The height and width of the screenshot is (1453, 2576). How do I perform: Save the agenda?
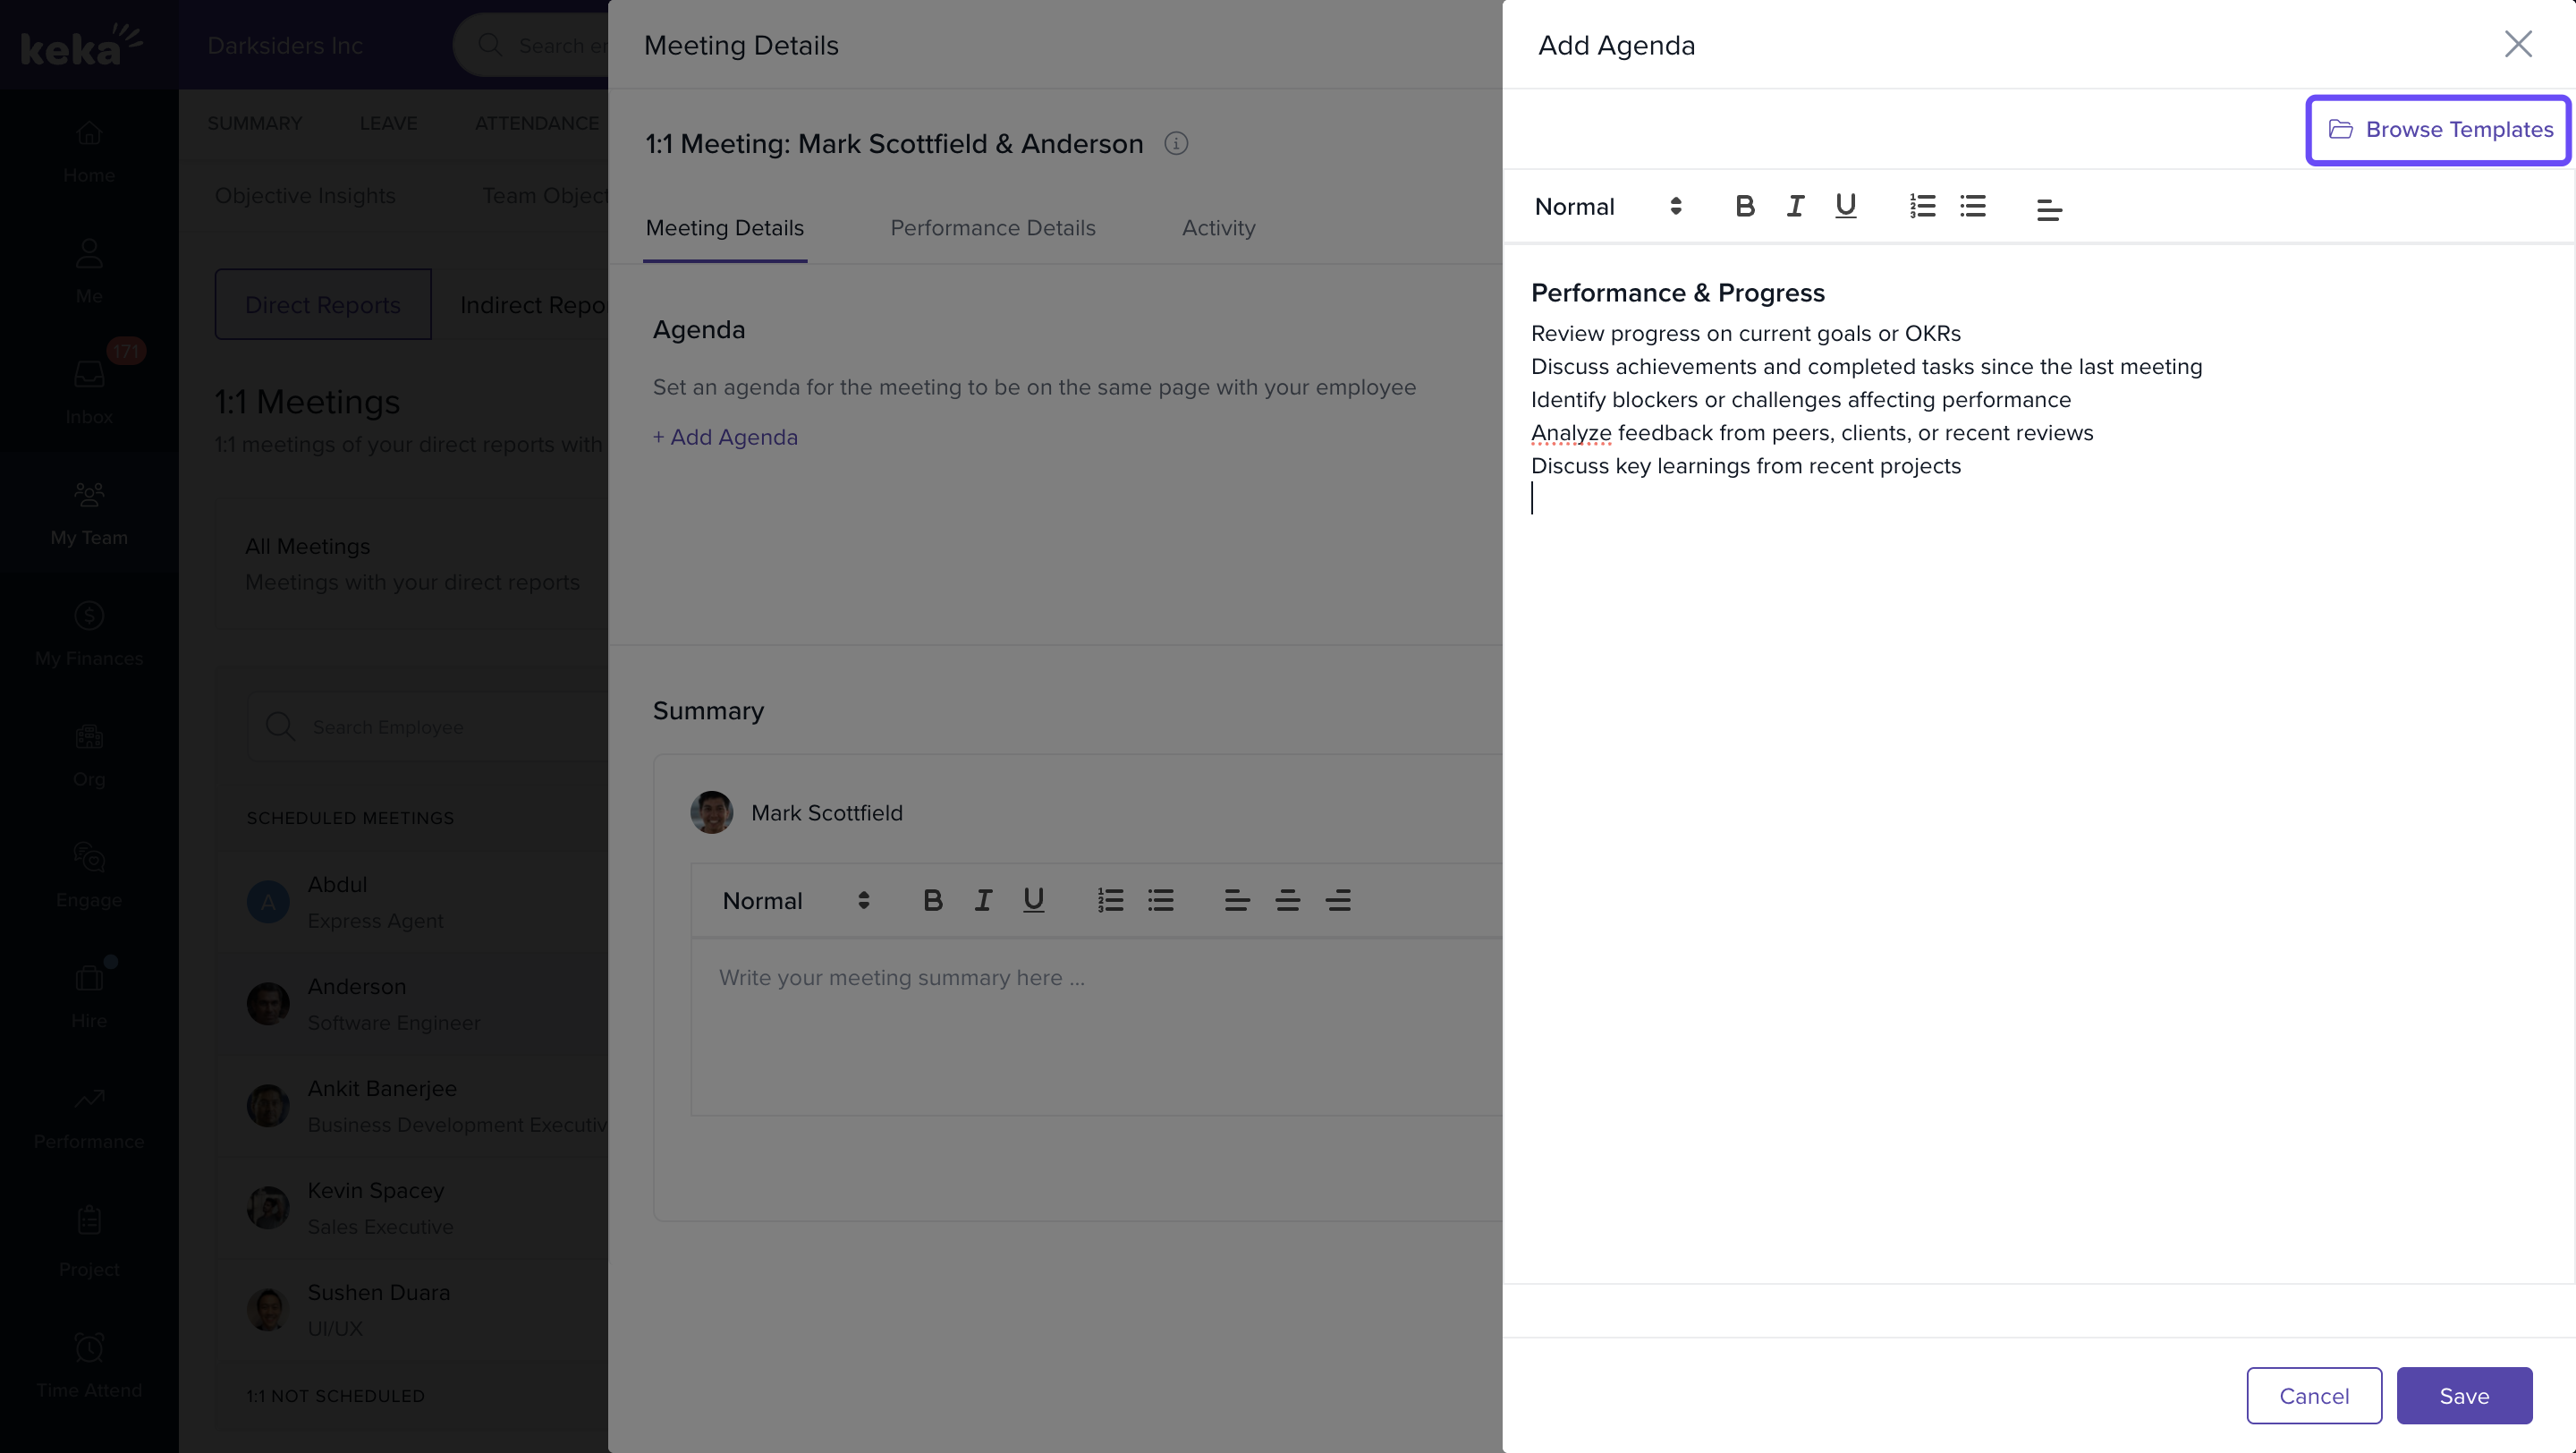pos(2464,1395)
